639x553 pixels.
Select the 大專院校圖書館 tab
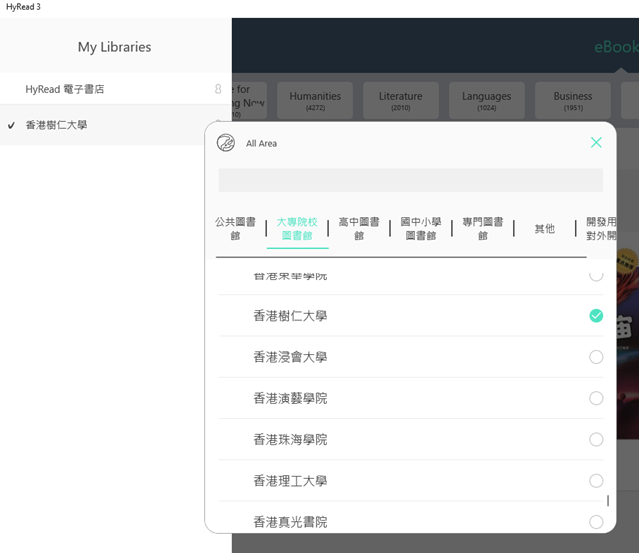click(x=297, y=229)
